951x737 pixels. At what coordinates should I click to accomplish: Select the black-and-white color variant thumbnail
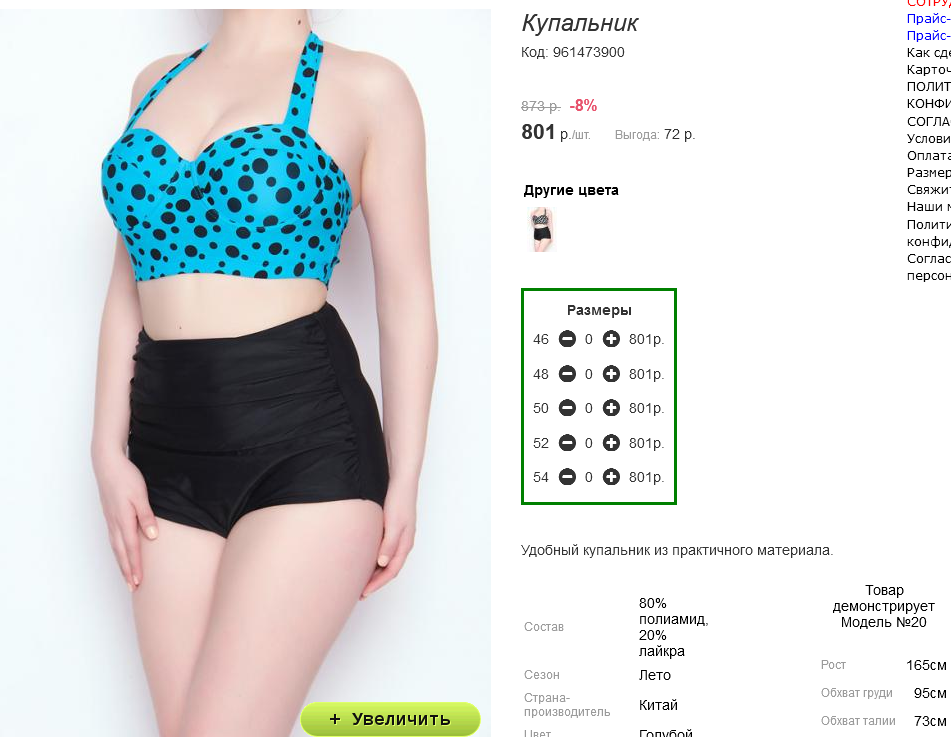(542, 229)
